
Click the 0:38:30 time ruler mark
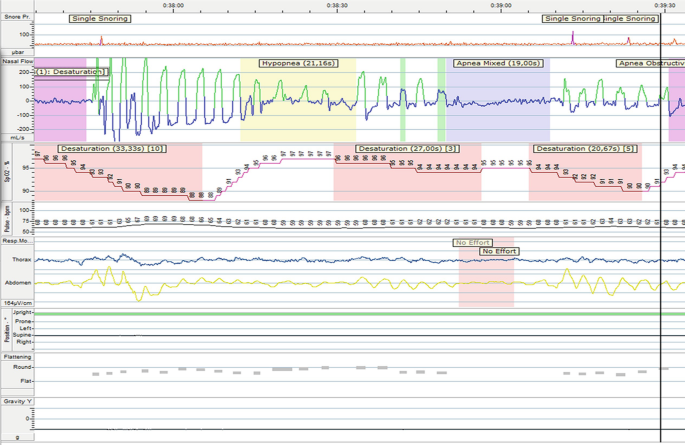coord(337,6)
